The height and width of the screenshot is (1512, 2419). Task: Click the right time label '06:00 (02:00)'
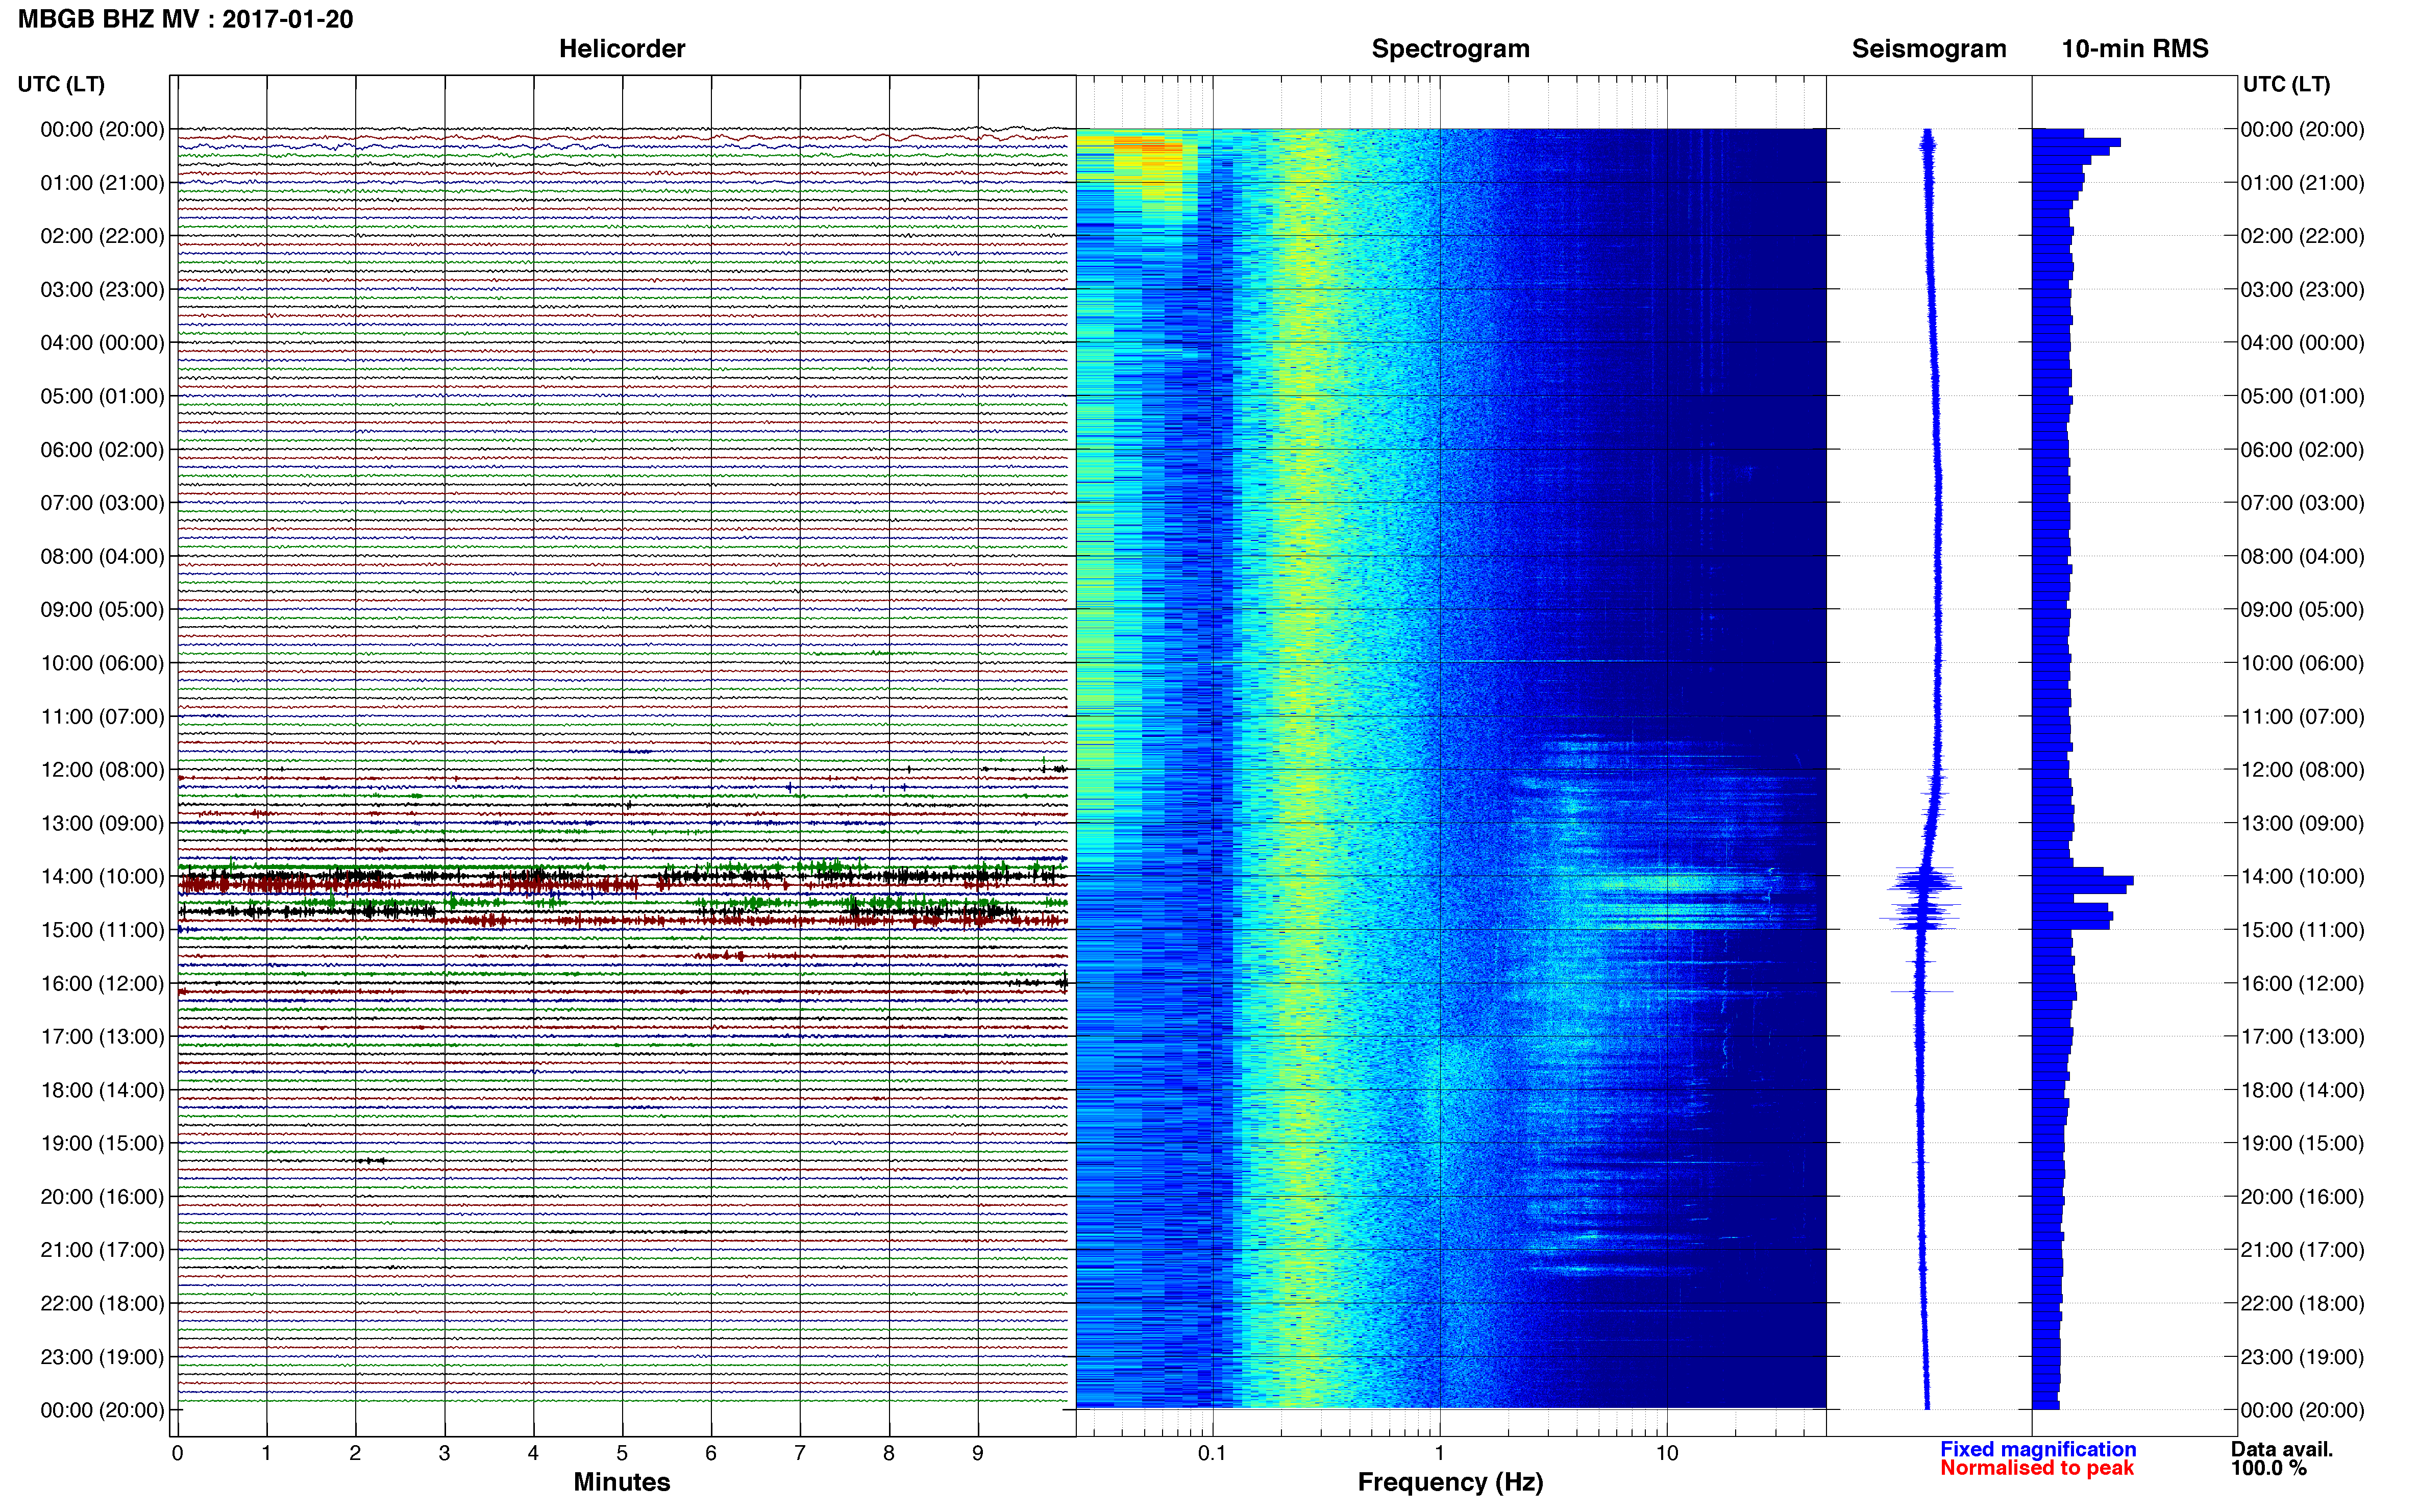(2302, 450)
